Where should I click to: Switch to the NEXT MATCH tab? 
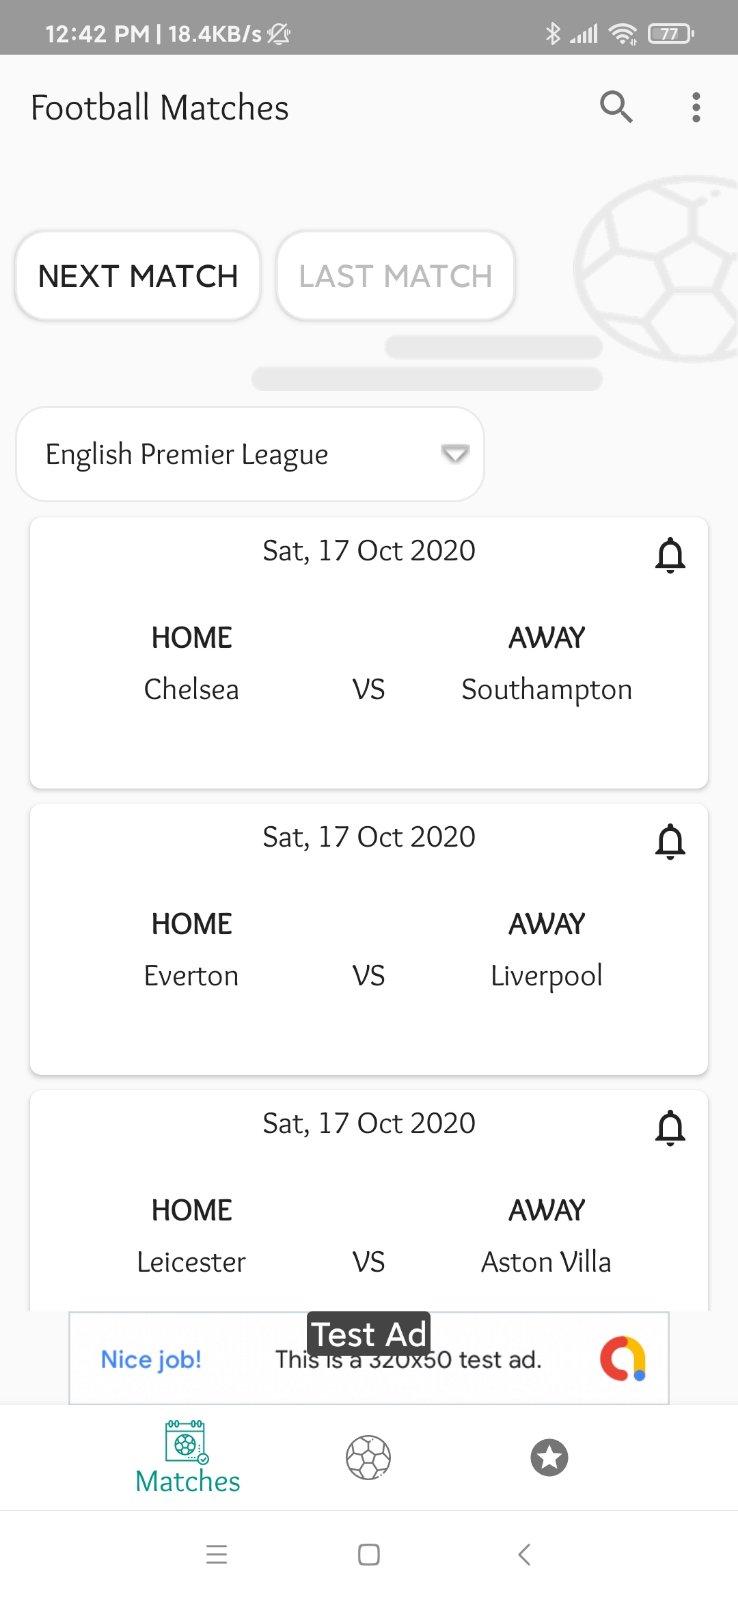click(x=138, y=276)
